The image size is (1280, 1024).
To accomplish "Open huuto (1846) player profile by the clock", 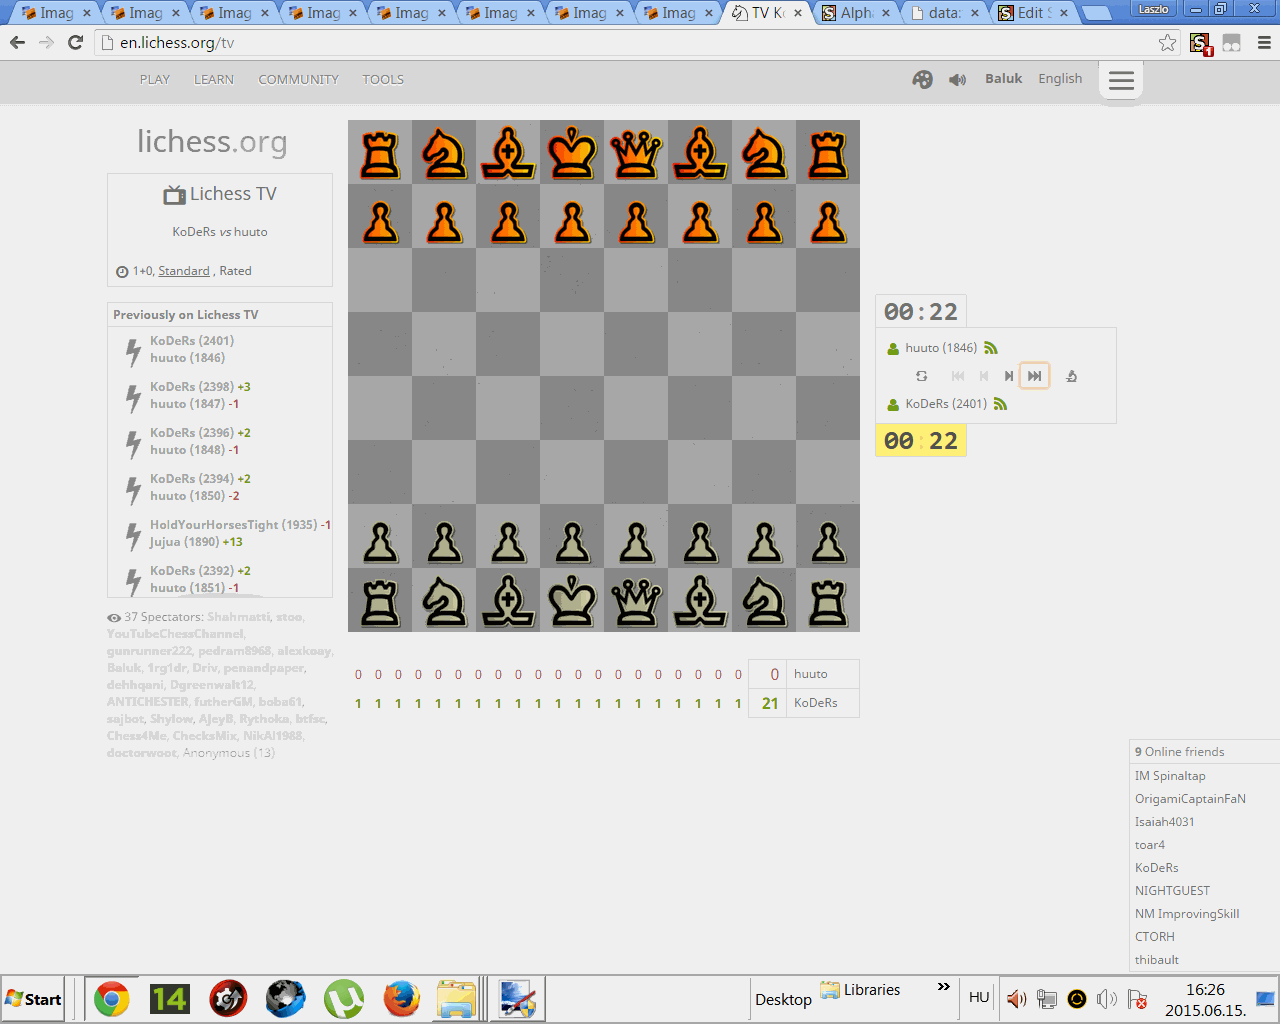I will tap(941, 348).
